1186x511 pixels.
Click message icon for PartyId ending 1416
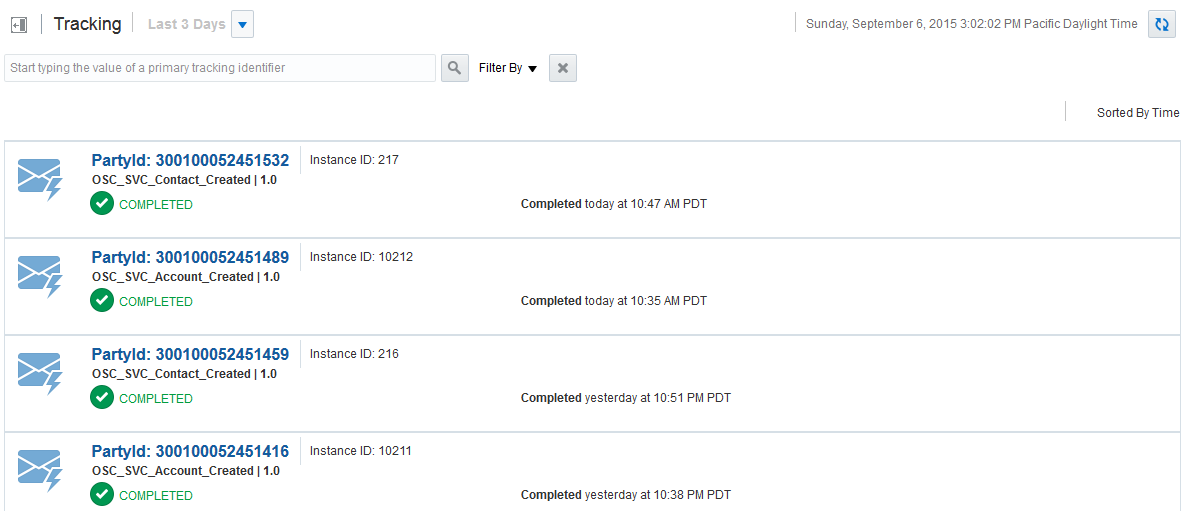(x=39, y=470)
